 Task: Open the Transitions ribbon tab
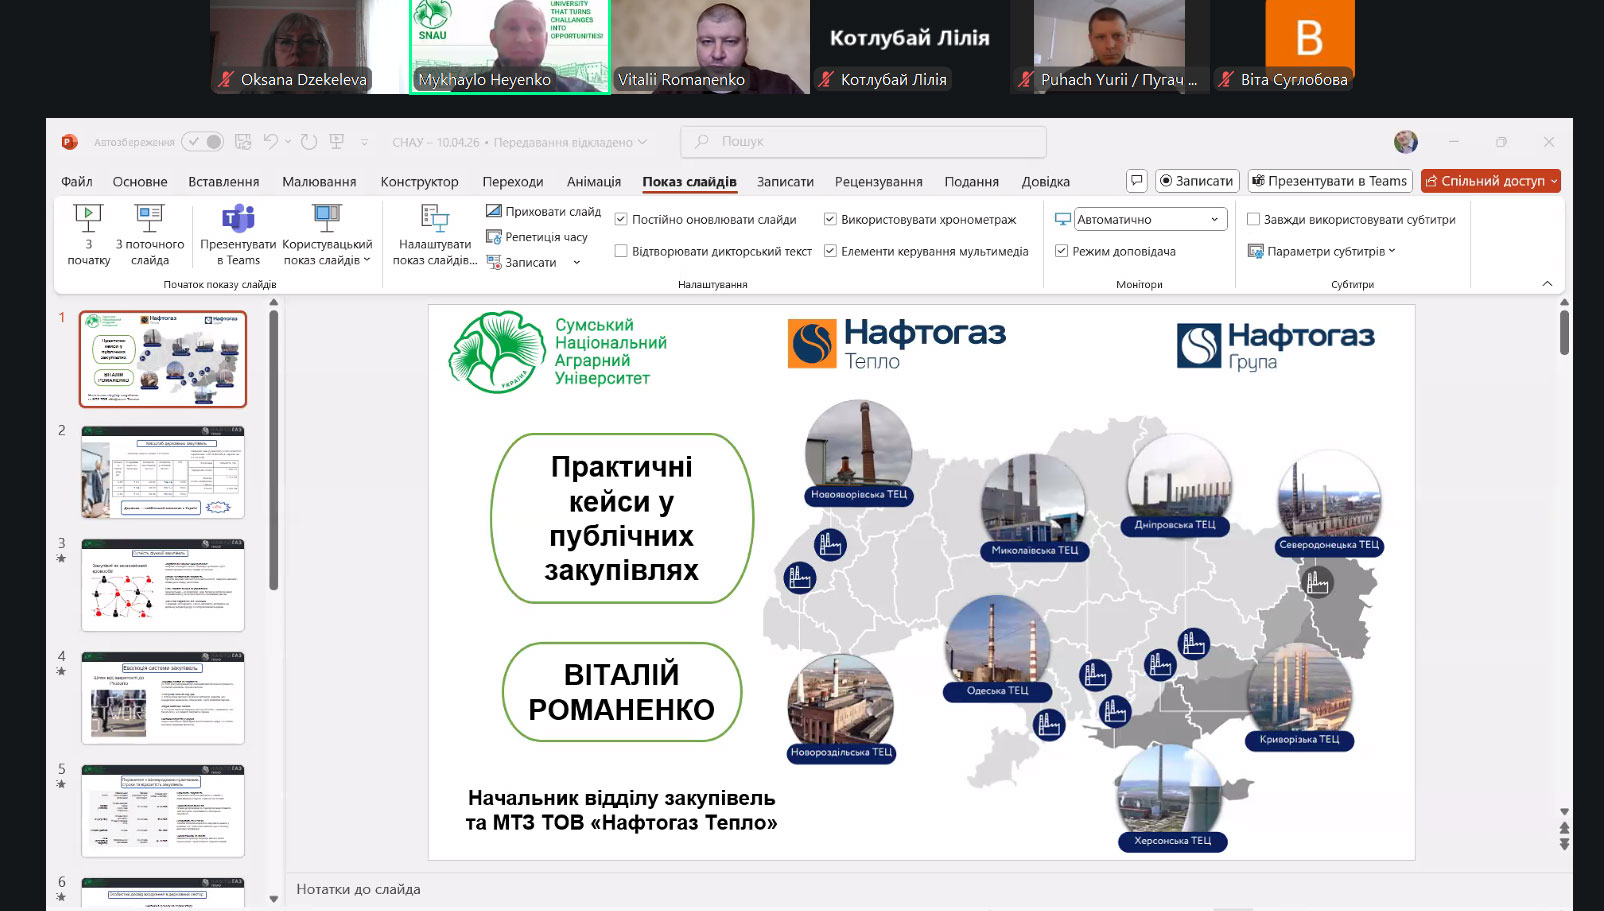[x=512, y=181]
